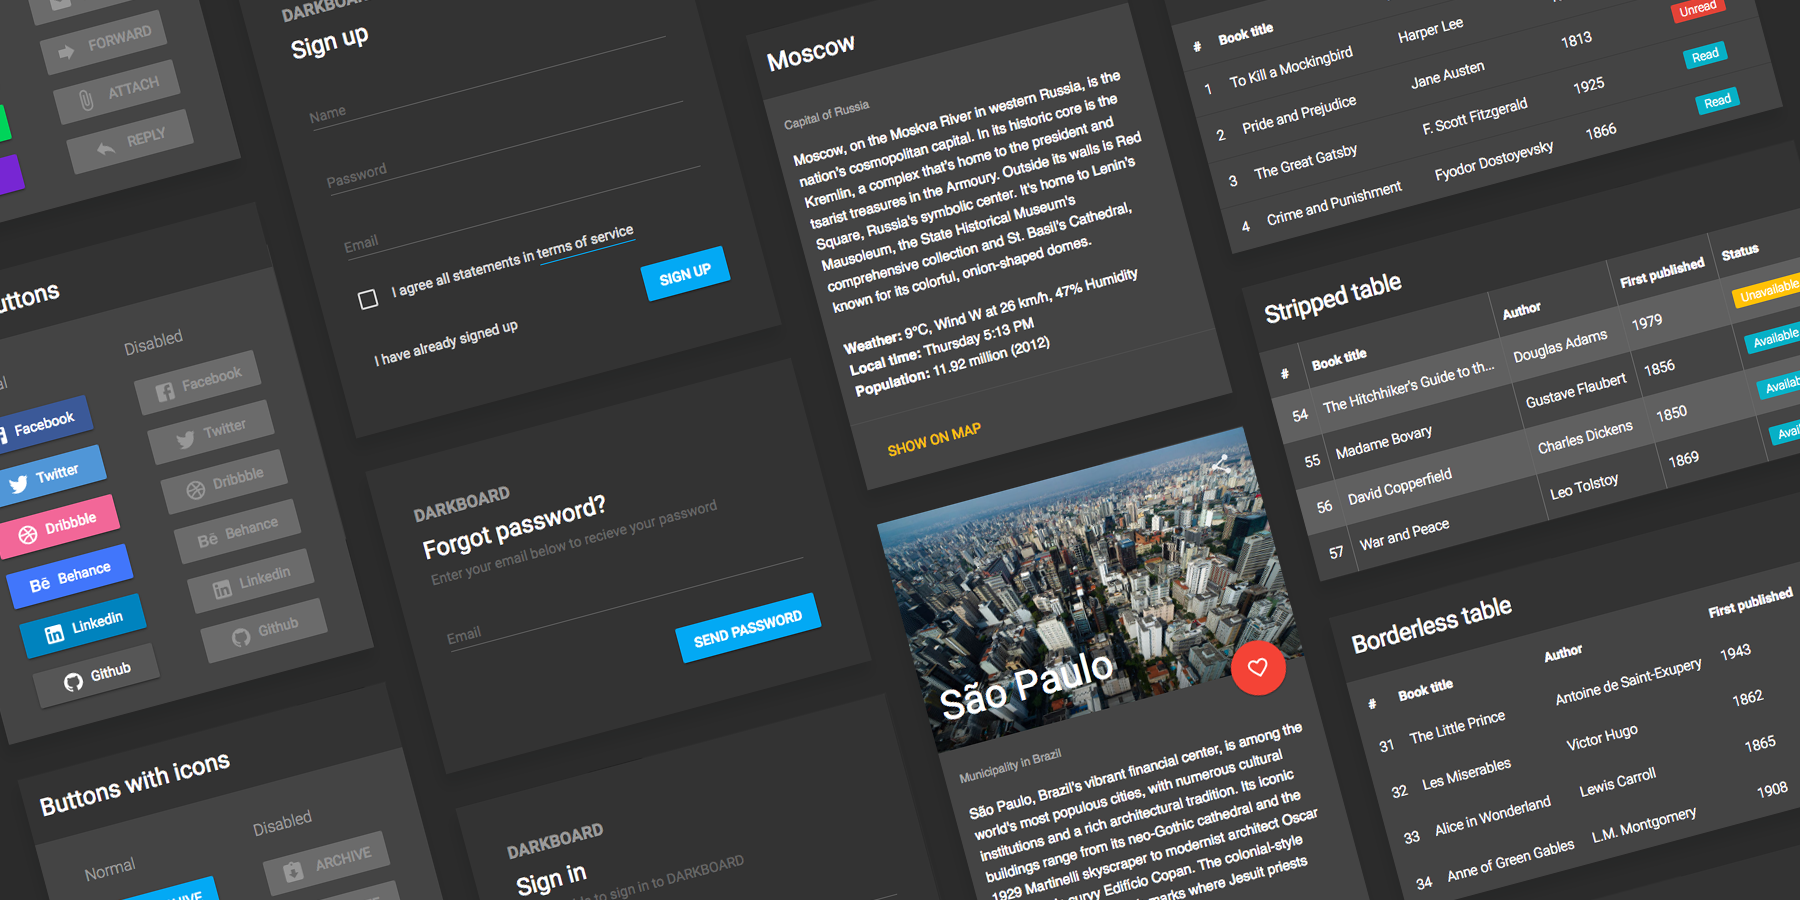
Task: Click the disabled Twitter bird icon
Action: pos(185,439)
